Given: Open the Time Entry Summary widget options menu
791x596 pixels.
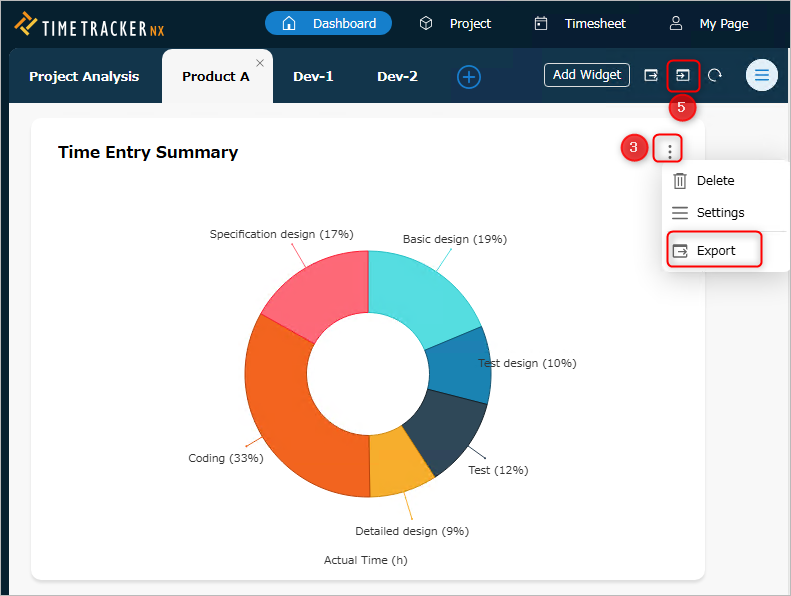Looking at the screenshot, I should pyautogui.click(x=669, y=150).
